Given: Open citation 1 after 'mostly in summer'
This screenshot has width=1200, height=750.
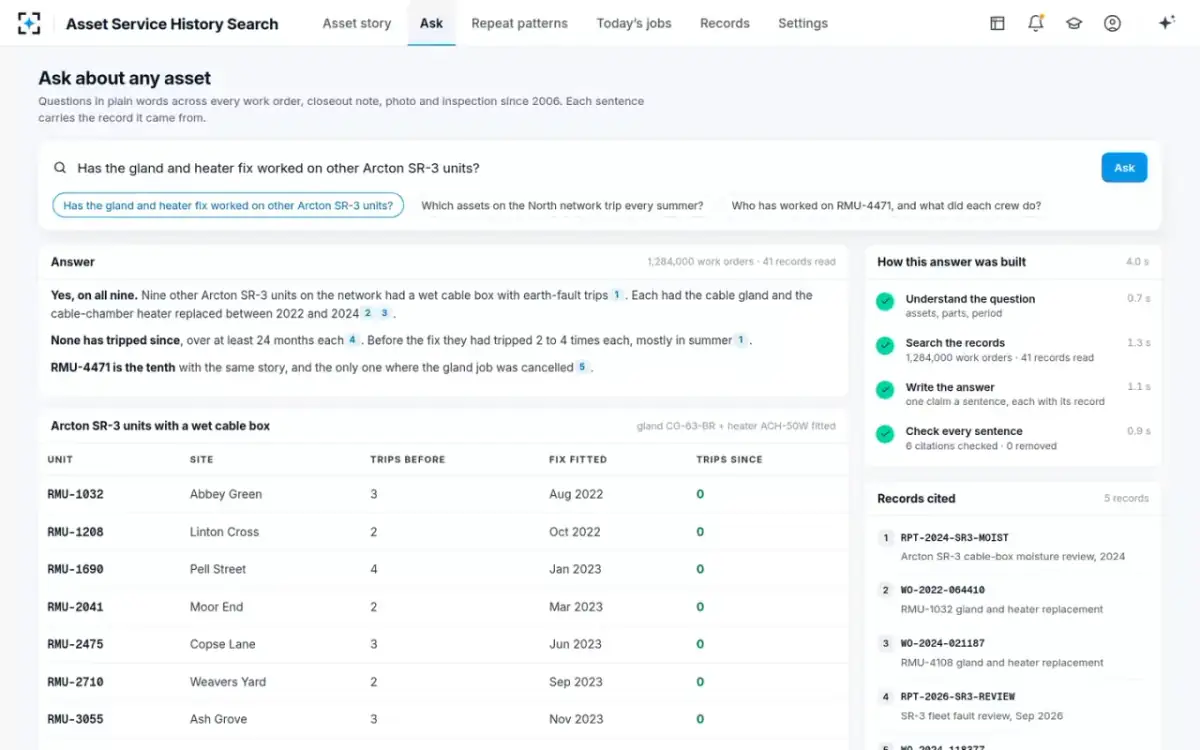Looking at the screenshot, I should click(x=741, y=340).
